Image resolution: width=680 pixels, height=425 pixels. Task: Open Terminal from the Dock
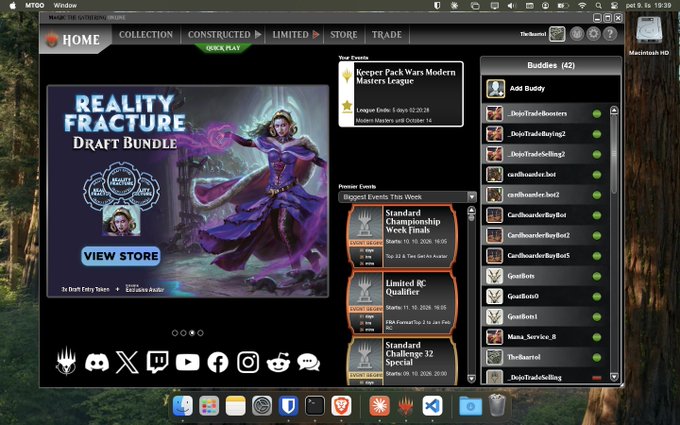[315, 406]
